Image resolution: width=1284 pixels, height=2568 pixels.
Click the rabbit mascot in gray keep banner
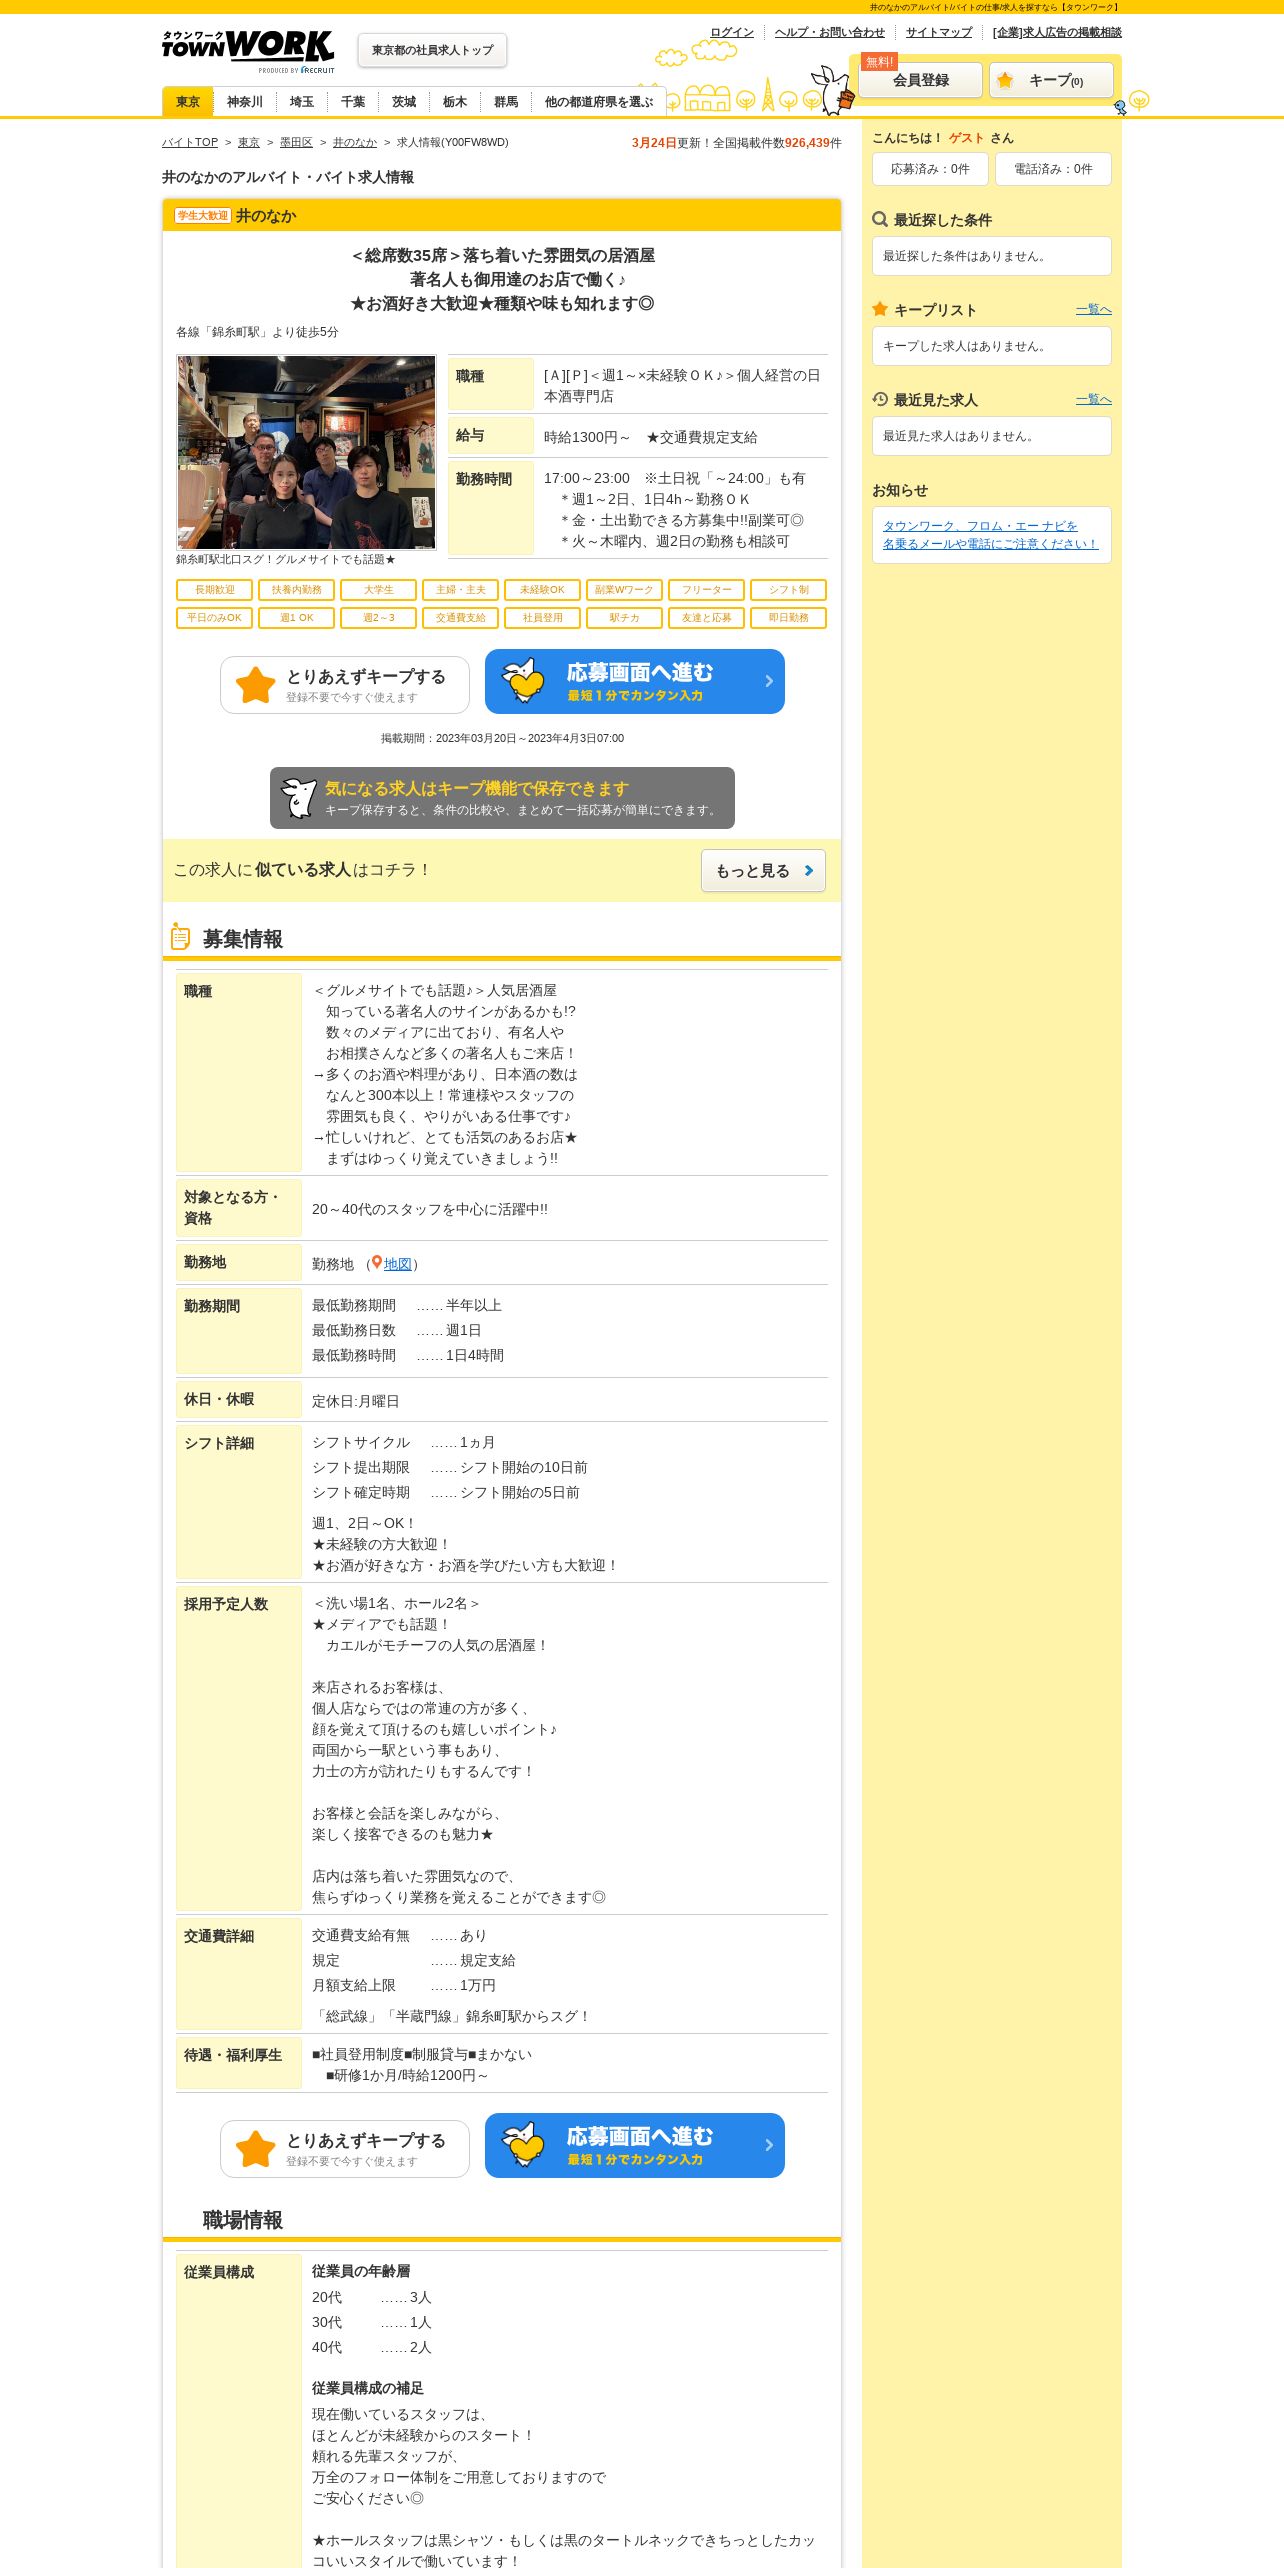point(298,798)
